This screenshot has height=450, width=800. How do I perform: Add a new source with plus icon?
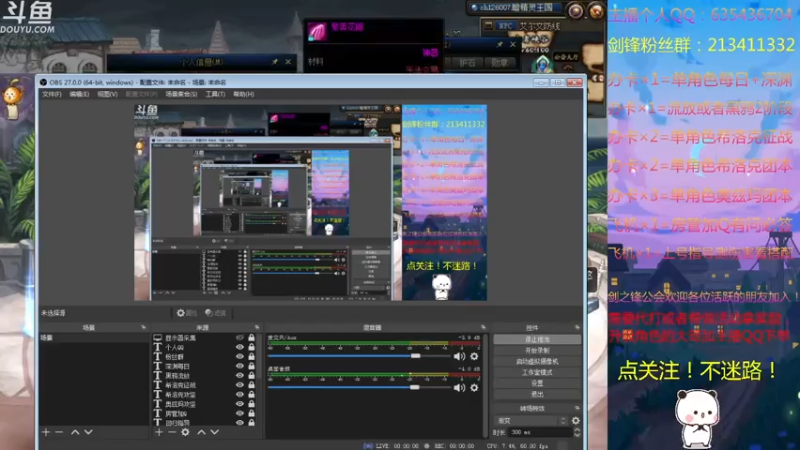point(159,432)
